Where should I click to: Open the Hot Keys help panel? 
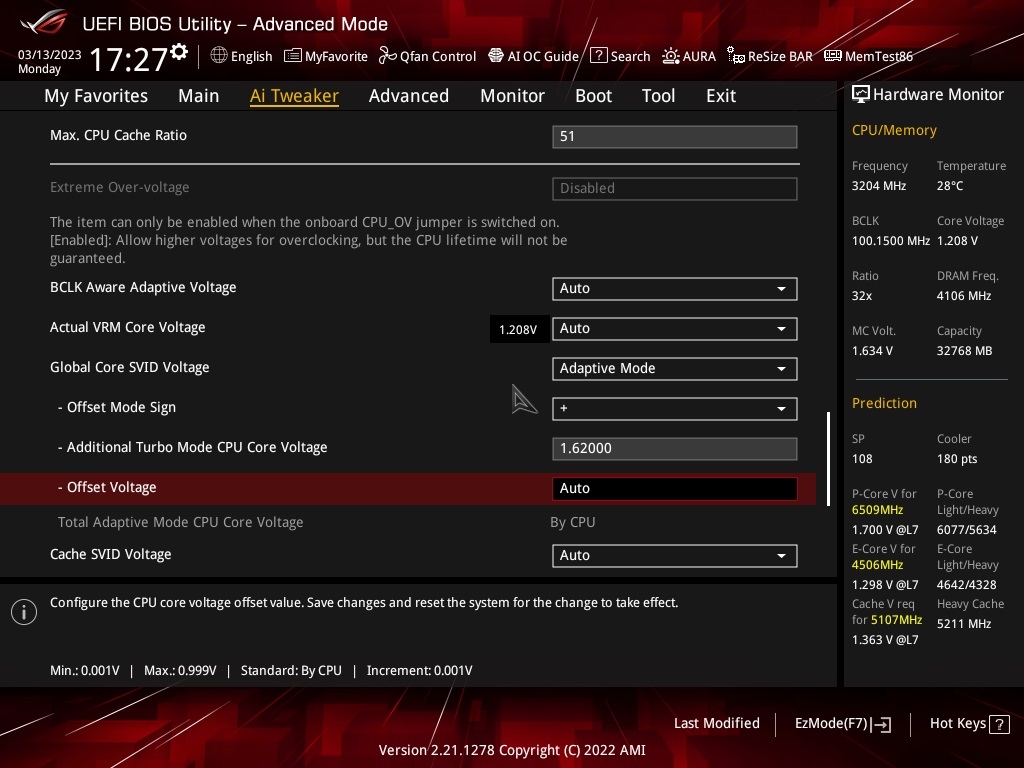pyautogui.click(x=968, y=723)
